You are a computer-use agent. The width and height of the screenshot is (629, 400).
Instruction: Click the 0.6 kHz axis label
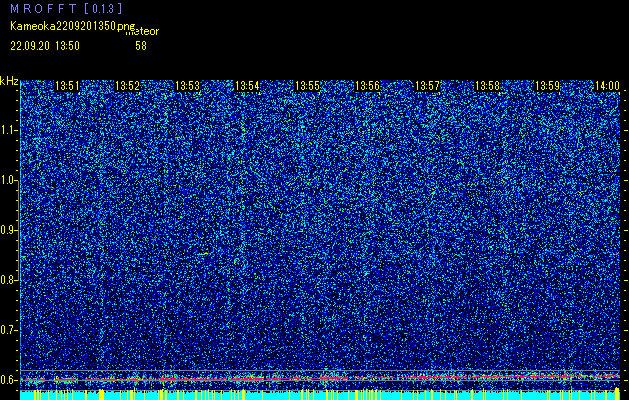click(x=8, y=380)
